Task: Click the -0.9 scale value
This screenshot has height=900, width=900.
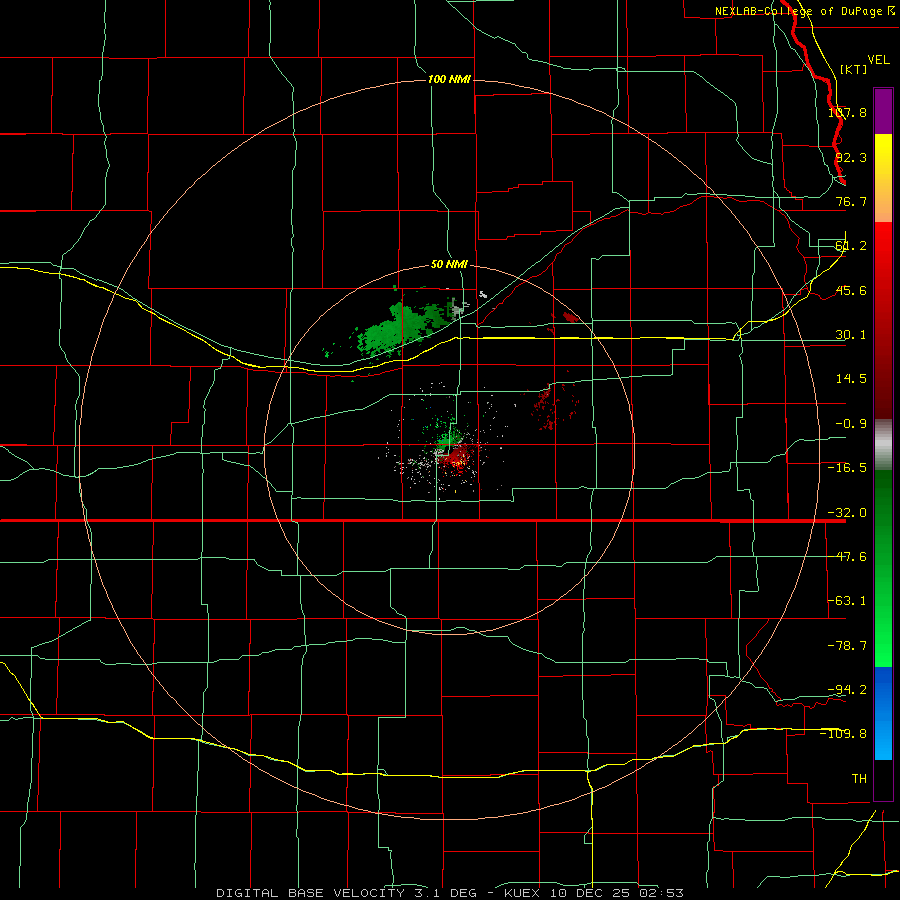Action: [851, 424]
